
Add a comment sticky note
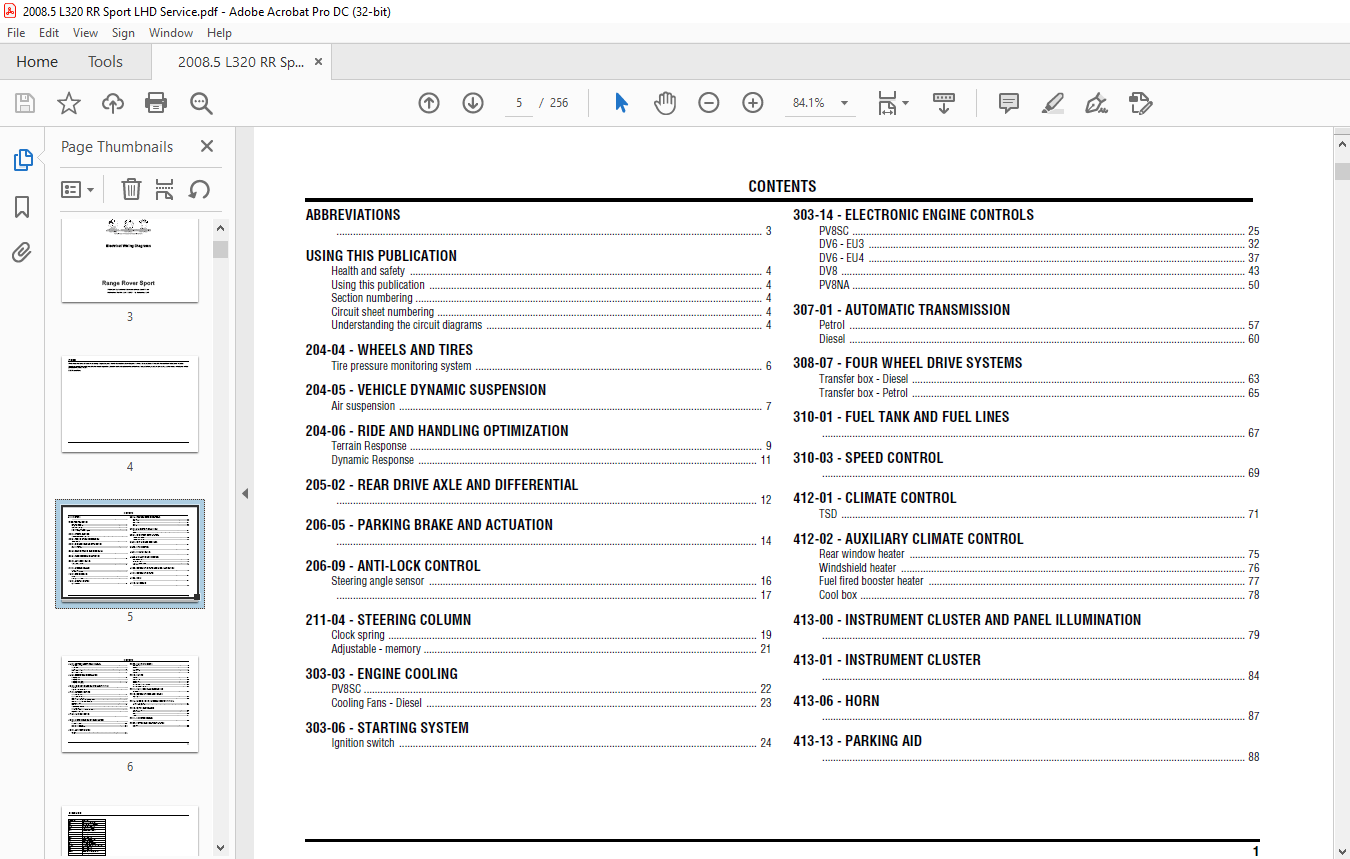(x=1009, y=103)
